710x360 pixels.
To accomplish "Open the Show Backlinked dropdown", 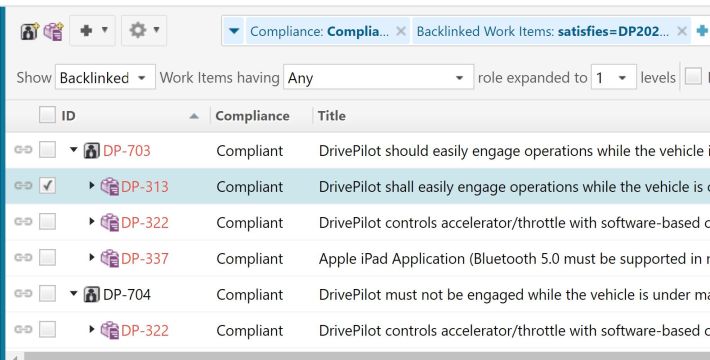I will coord(105,77).
